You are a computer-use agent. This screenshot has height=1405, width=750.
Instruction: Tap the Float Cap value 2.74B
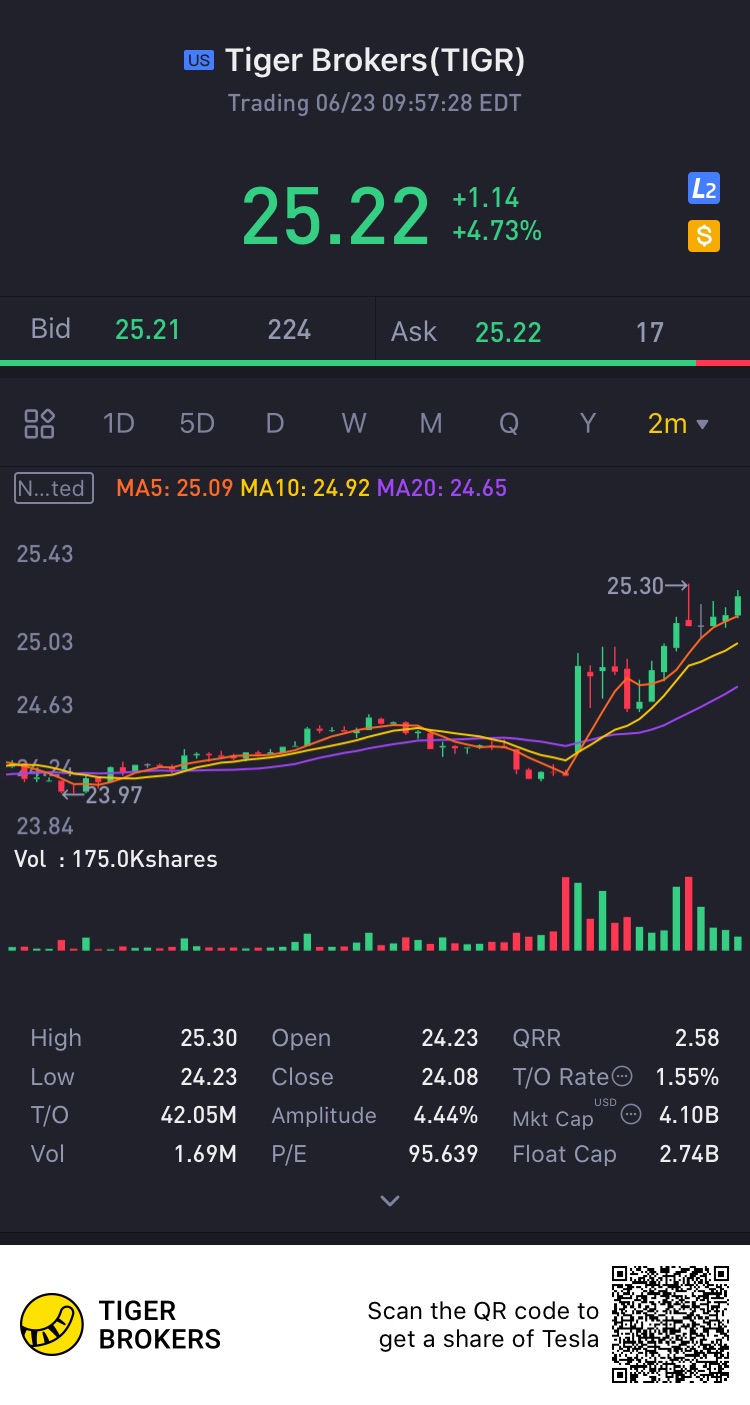click(x=689, y=1154)
